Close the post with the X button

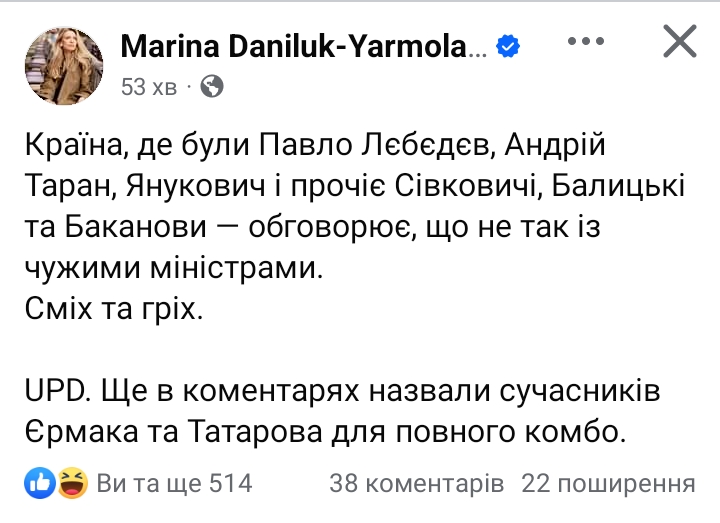click(680, 42)
